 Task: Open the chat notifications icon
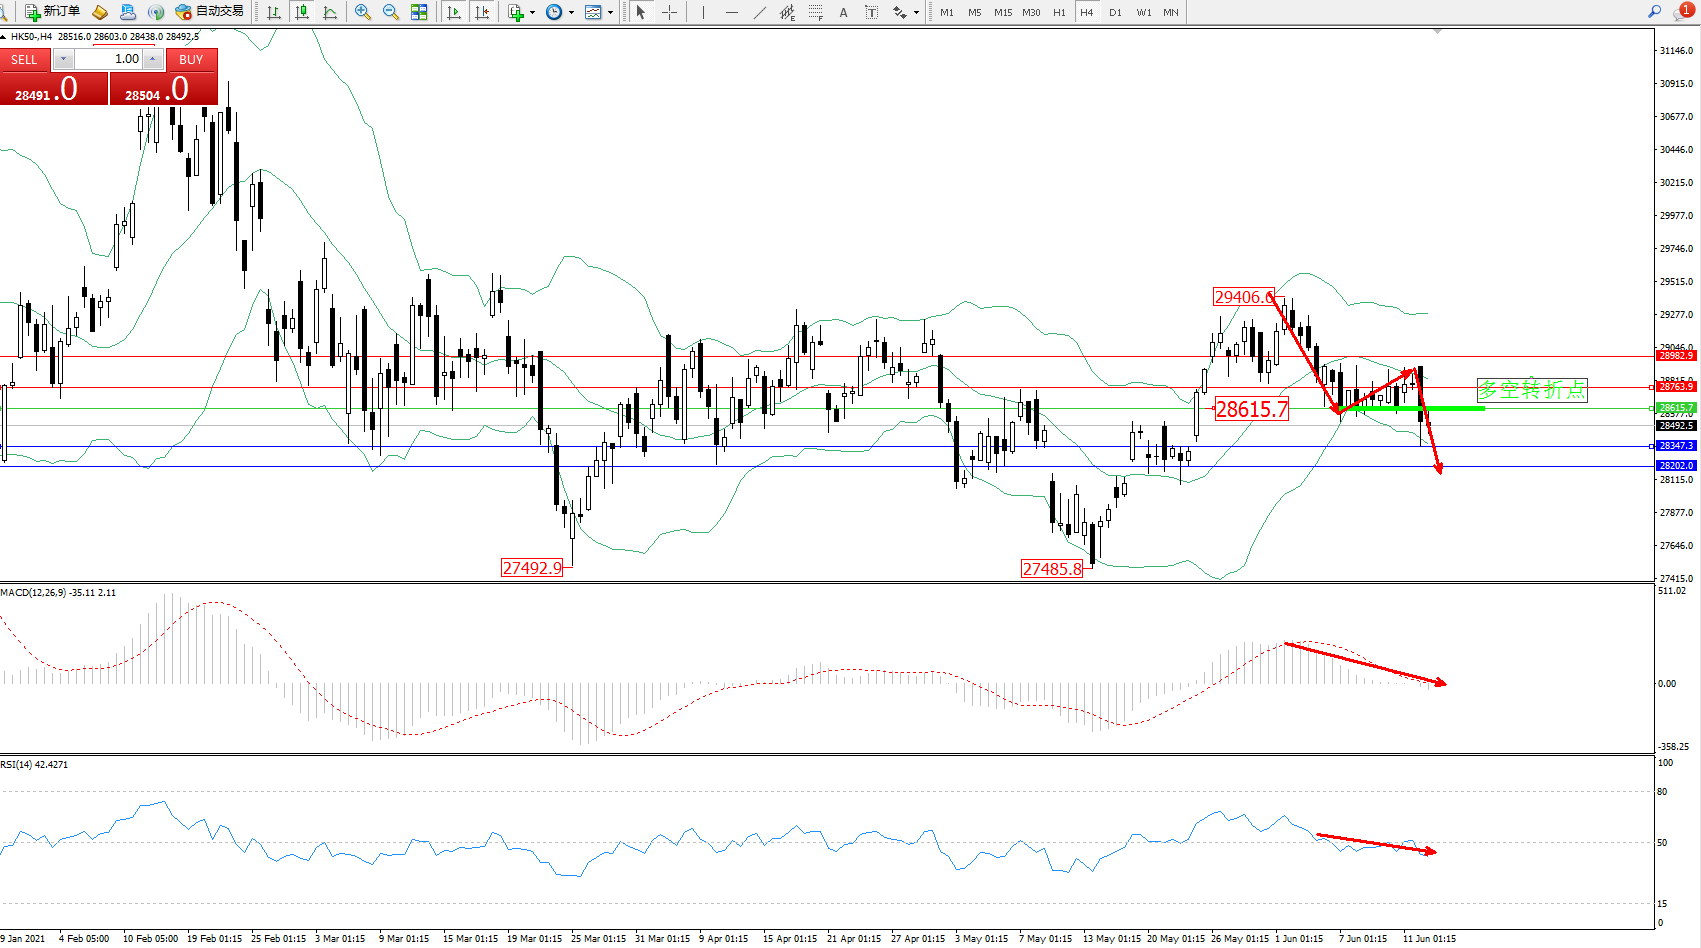pyautogui.click(x=1684, y=12)
